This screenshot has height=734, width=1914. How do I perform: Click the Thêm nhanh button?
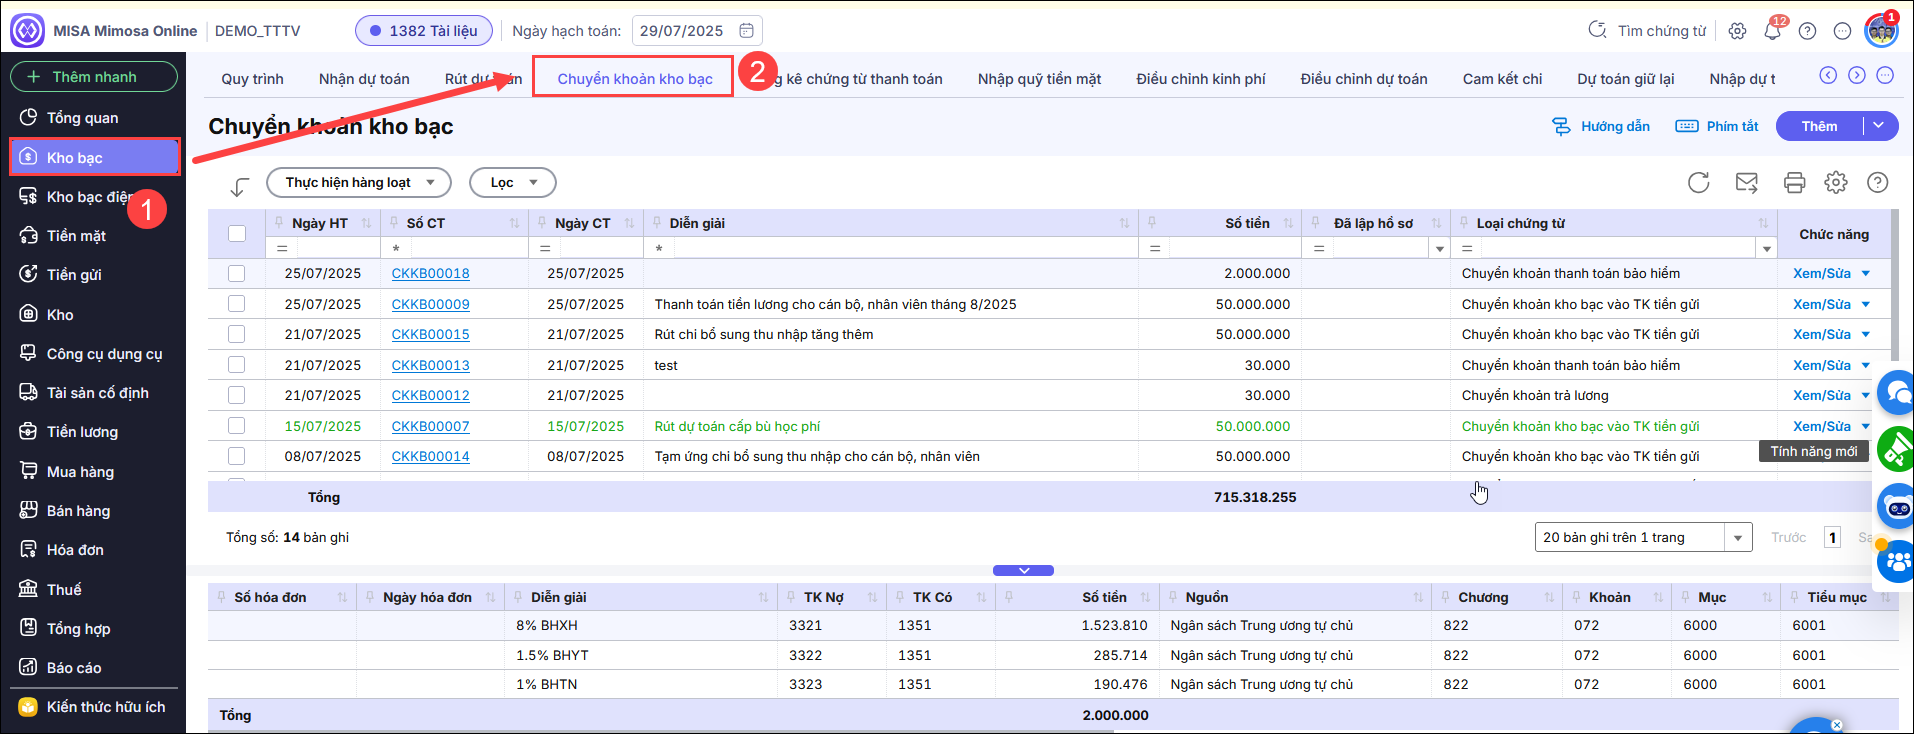coord(94,77)
